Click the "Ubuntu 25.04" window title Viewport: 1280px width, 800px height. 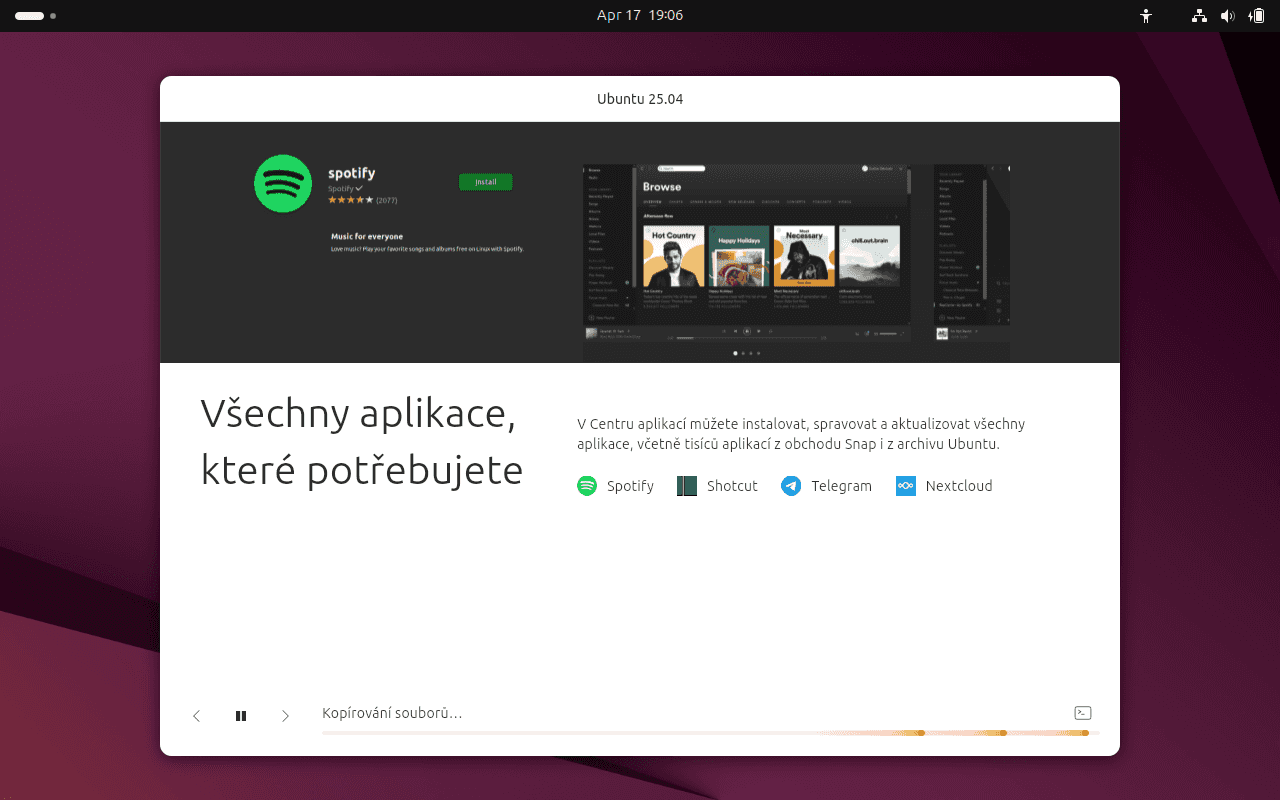(x=640, y=99)
